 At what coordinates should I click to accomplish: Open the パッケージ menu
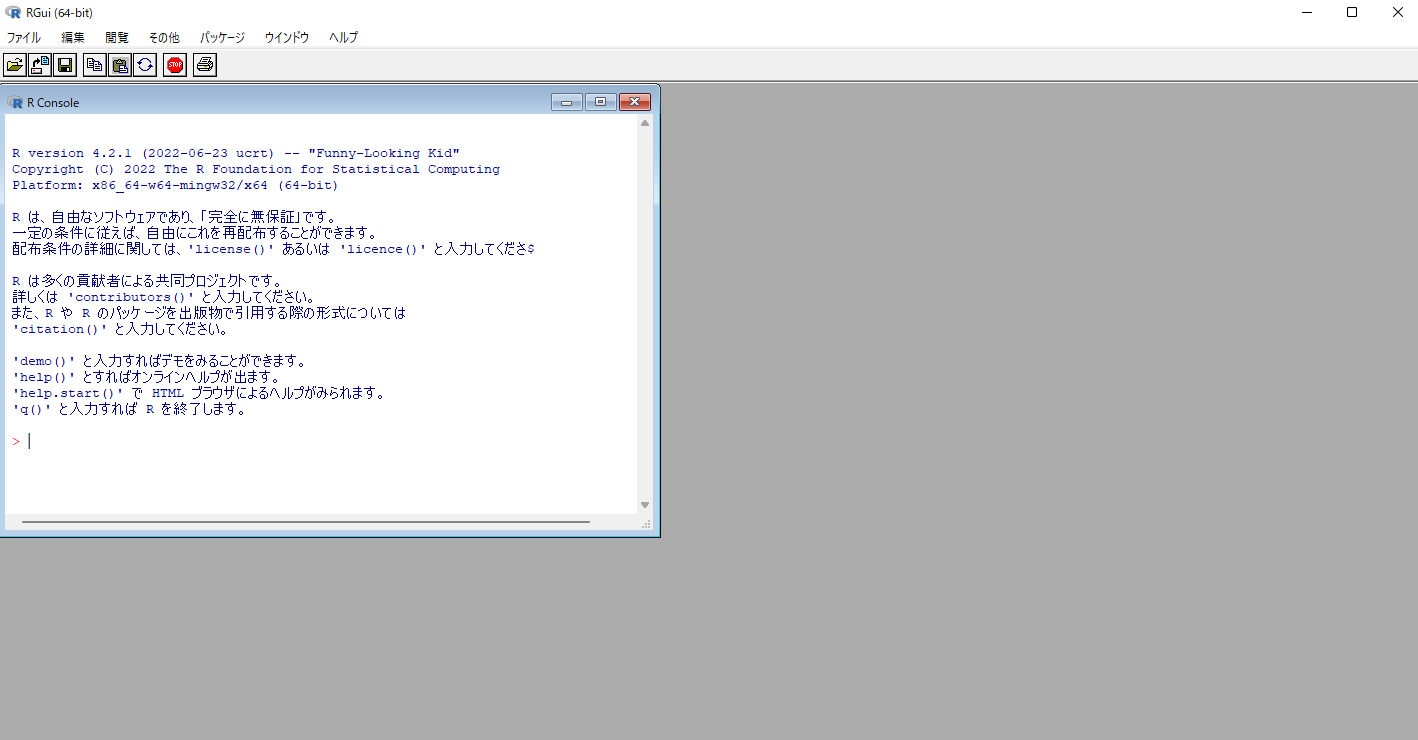click(222, 37)
